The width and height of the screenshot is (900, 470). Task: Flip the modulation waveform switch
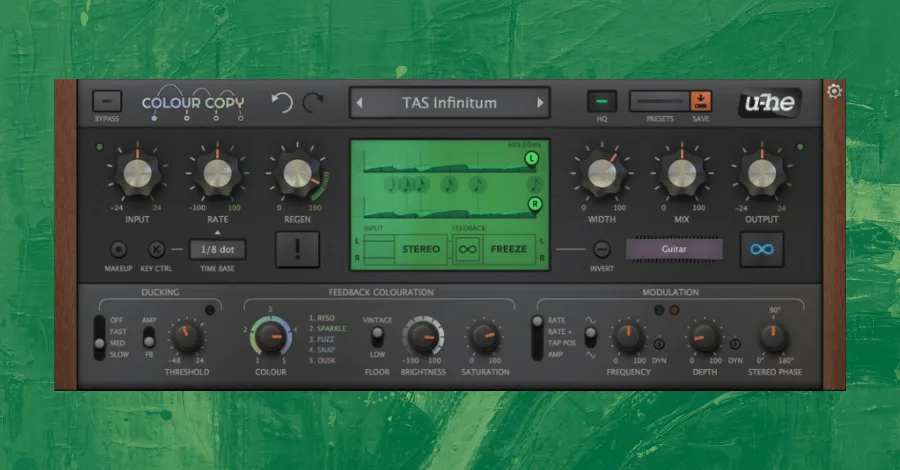(590, 337)
